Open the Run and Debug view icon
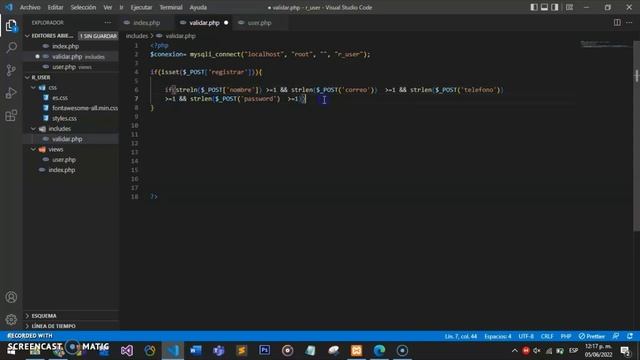 click(11, 93)
